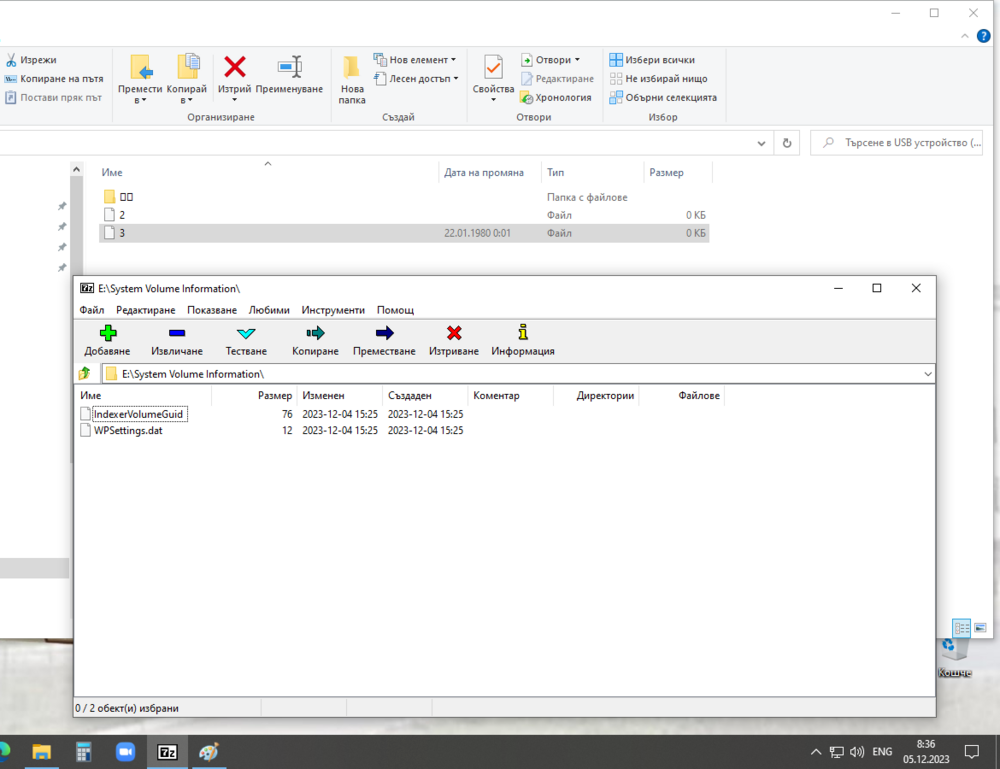The height and width of the screenshot is (769, 1000).
Task: Click the green Добавяне (Add) icon in 7-Zip
Action: [107, 333]
